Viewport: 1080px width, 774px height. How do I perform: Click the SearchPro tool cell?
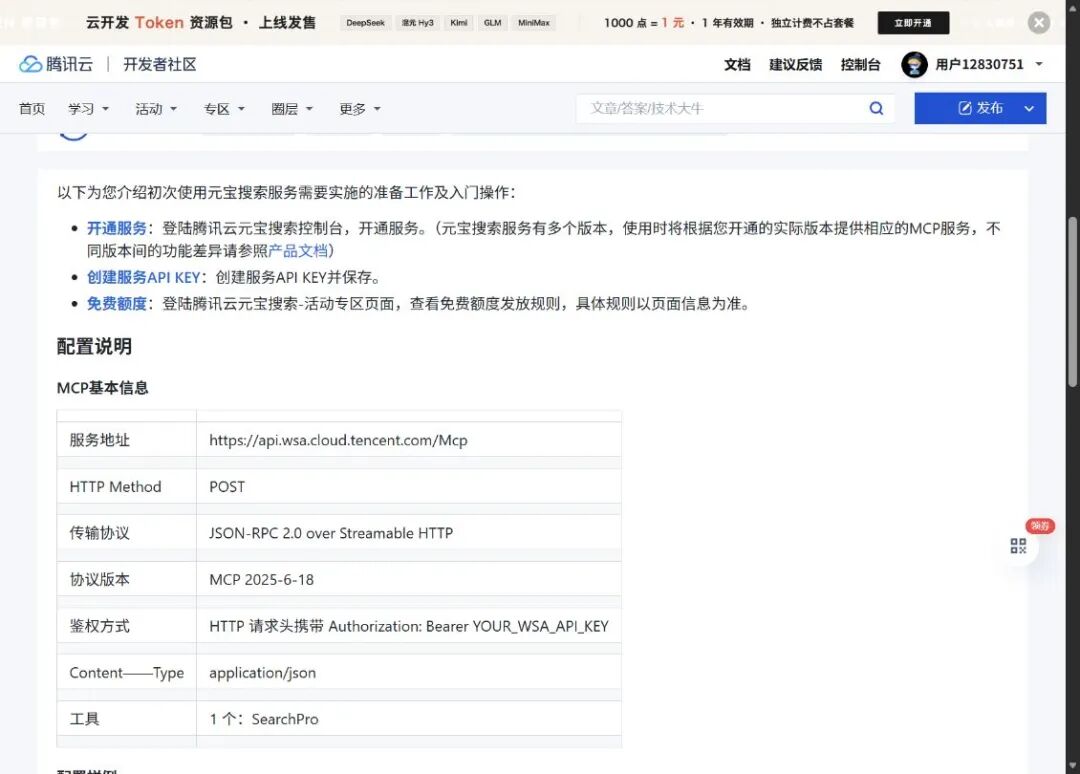pyautogui.click(x=408, y=719)
